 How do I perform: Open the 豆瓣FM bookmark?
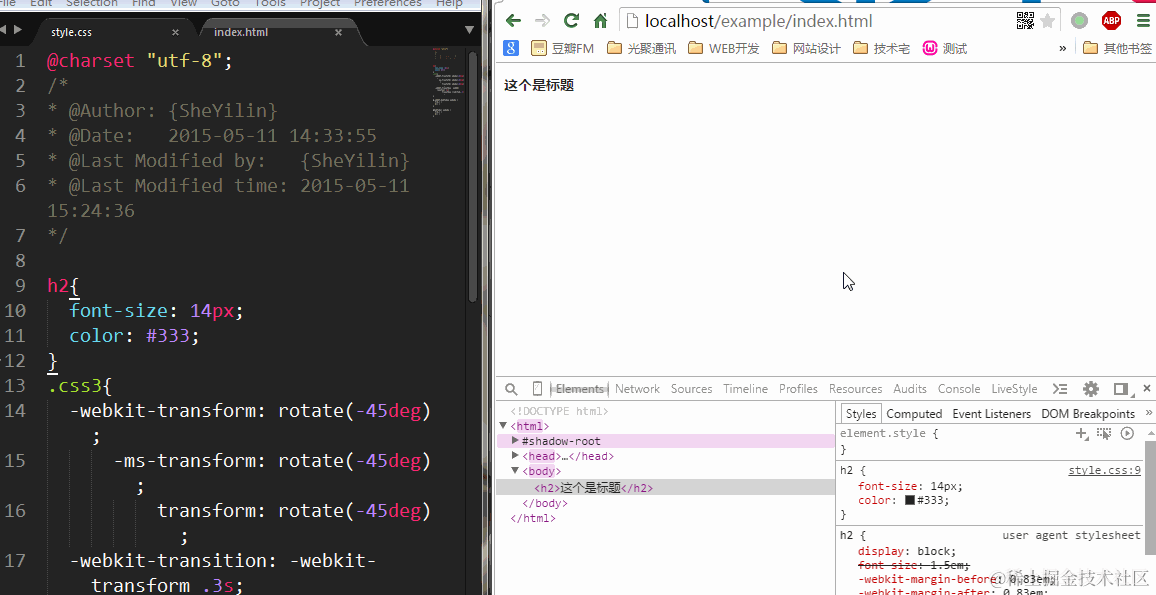(x=563, y=49)
